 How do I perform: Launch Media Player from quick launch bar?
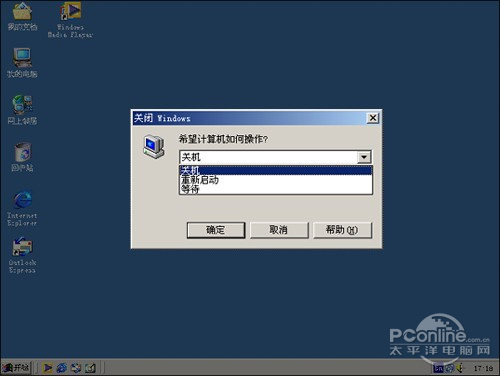[x=48, y=368]
